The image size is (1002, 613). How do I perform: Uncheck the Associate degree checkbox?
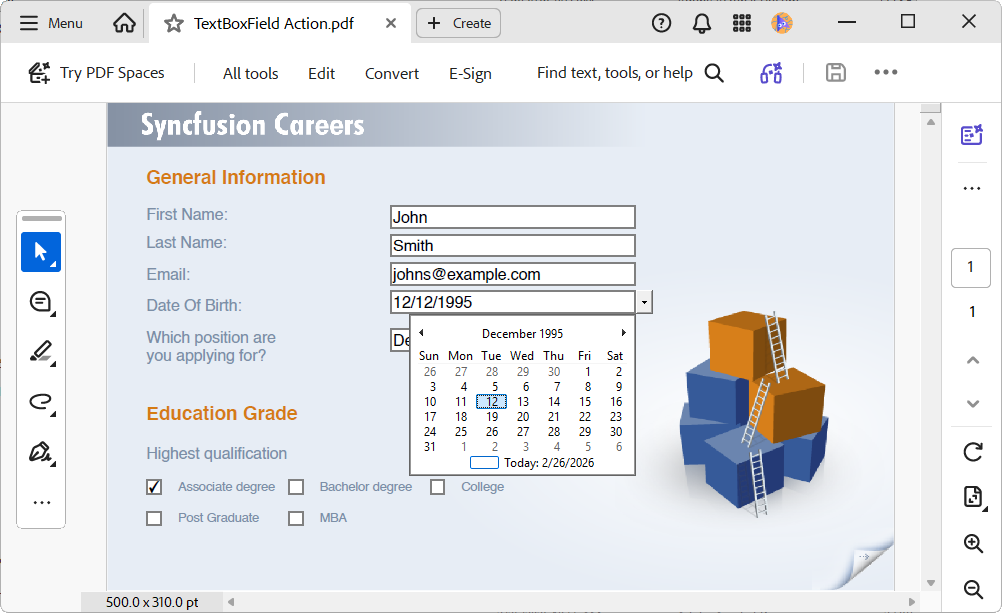153,487
